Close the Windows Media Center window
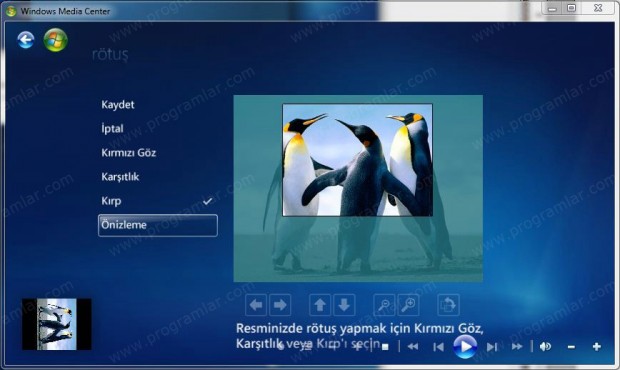 pos(598,8)
